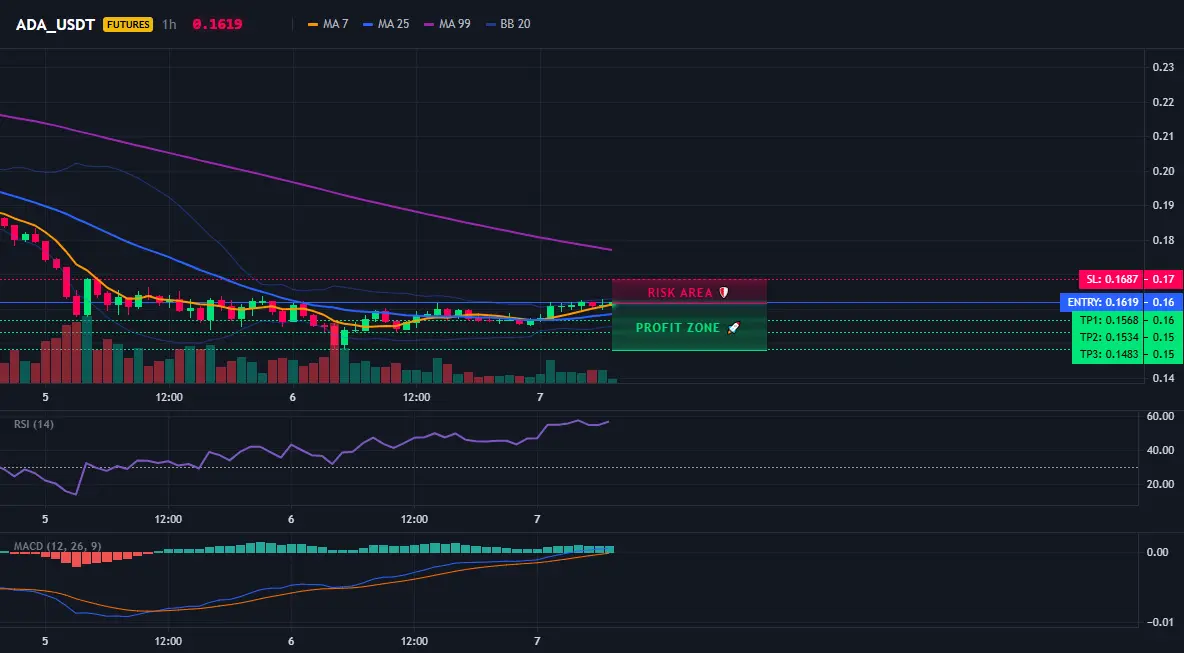Click date 6 on the price chart time axis
Viewport: 1184px width, 653px height.
292,397
